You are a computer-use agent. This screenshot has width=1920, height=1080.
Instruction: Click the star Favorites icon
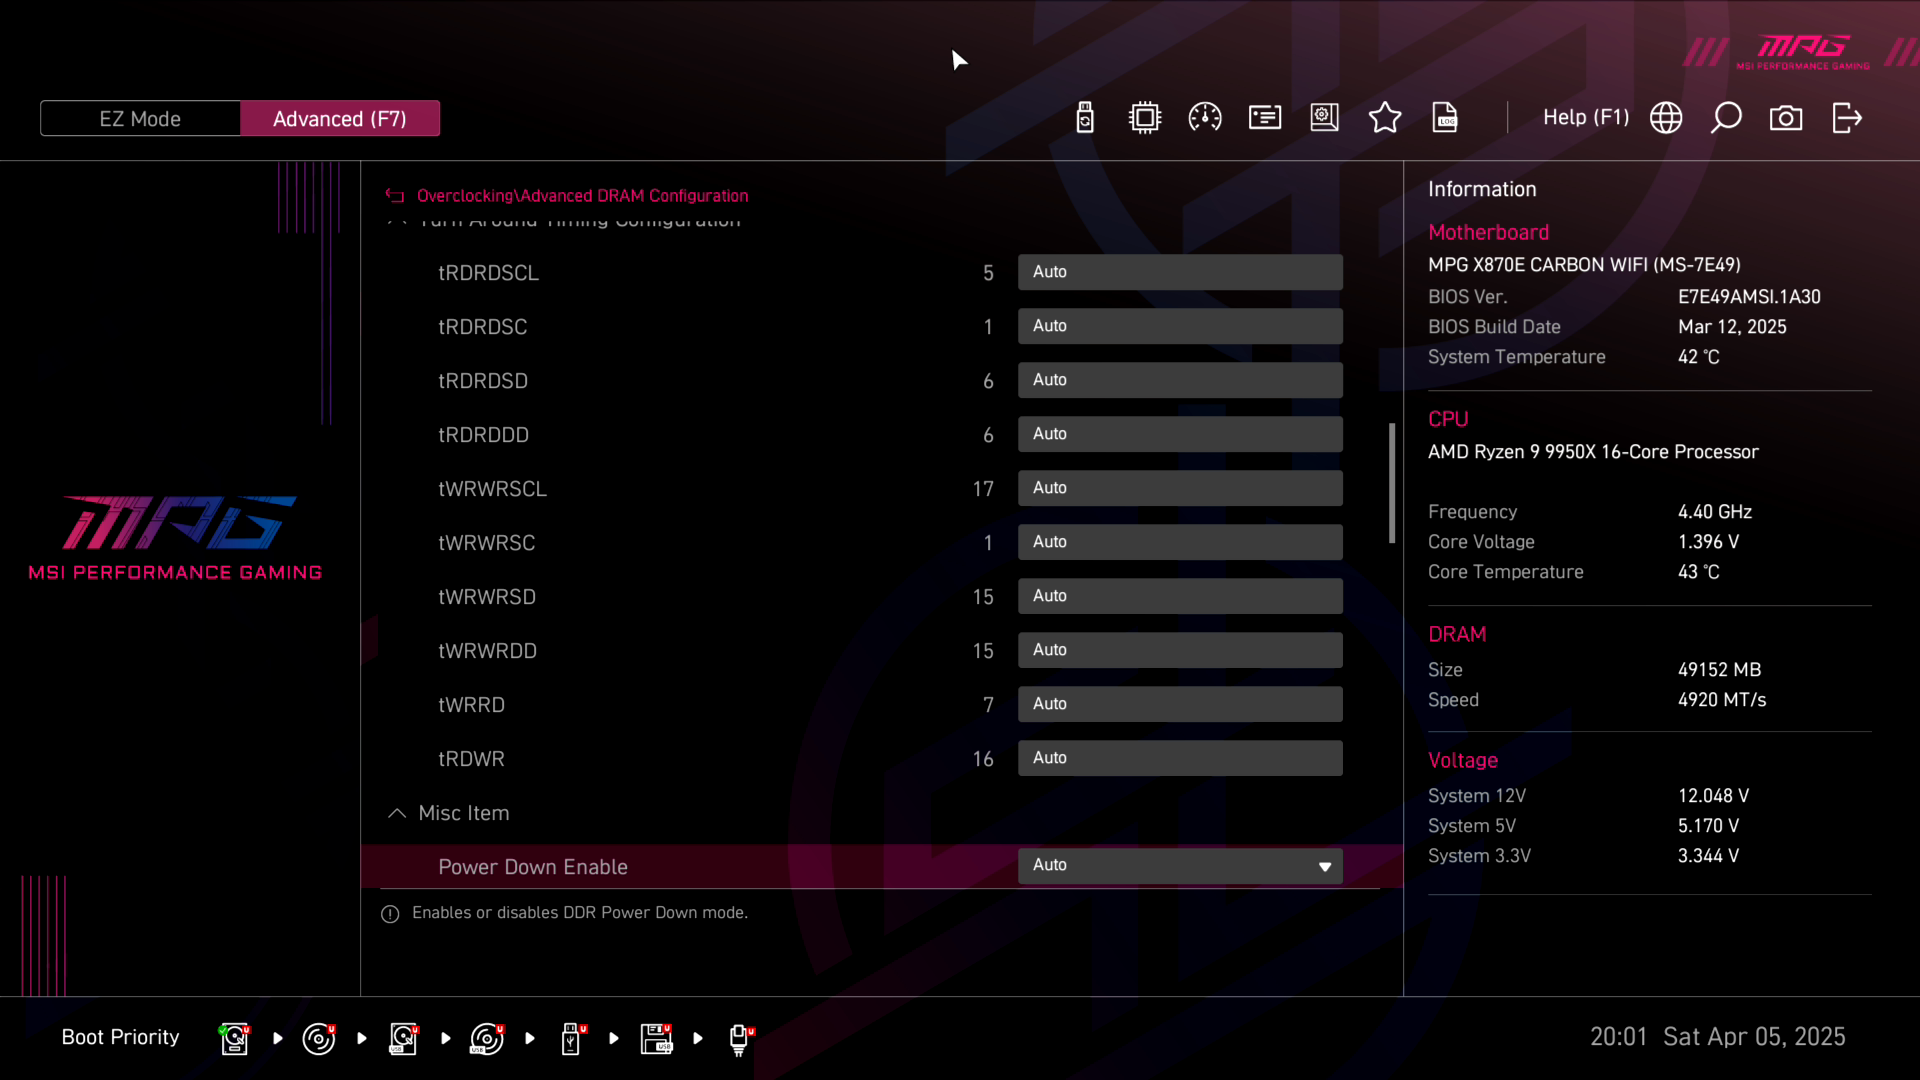tap(1385, 118)
